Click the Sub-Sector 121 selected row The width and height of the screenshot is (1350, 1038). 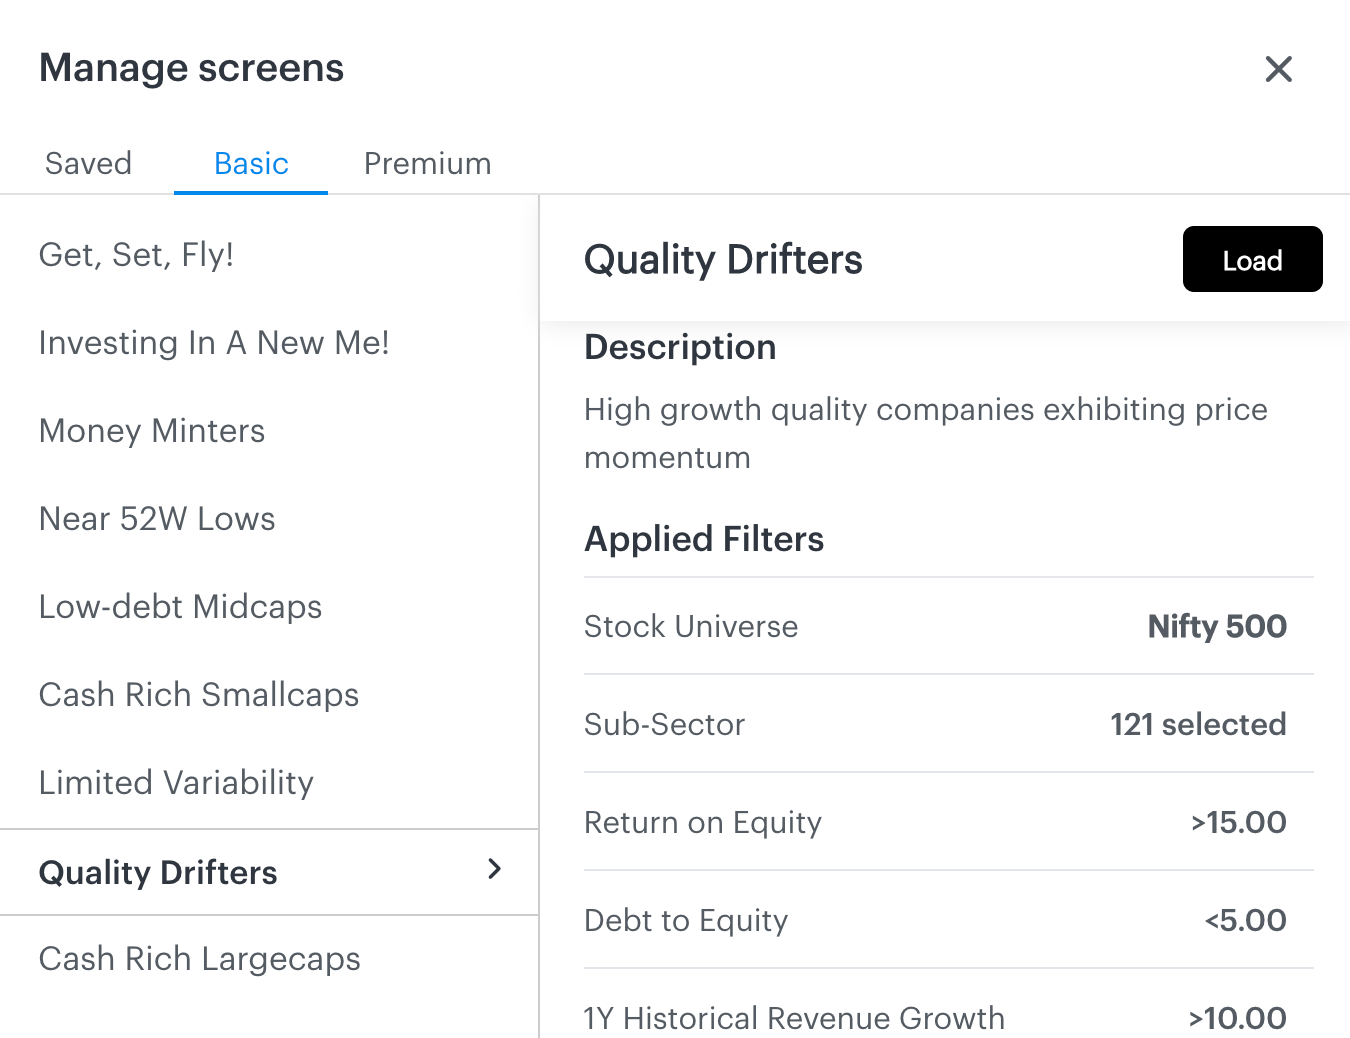[935, 724]
